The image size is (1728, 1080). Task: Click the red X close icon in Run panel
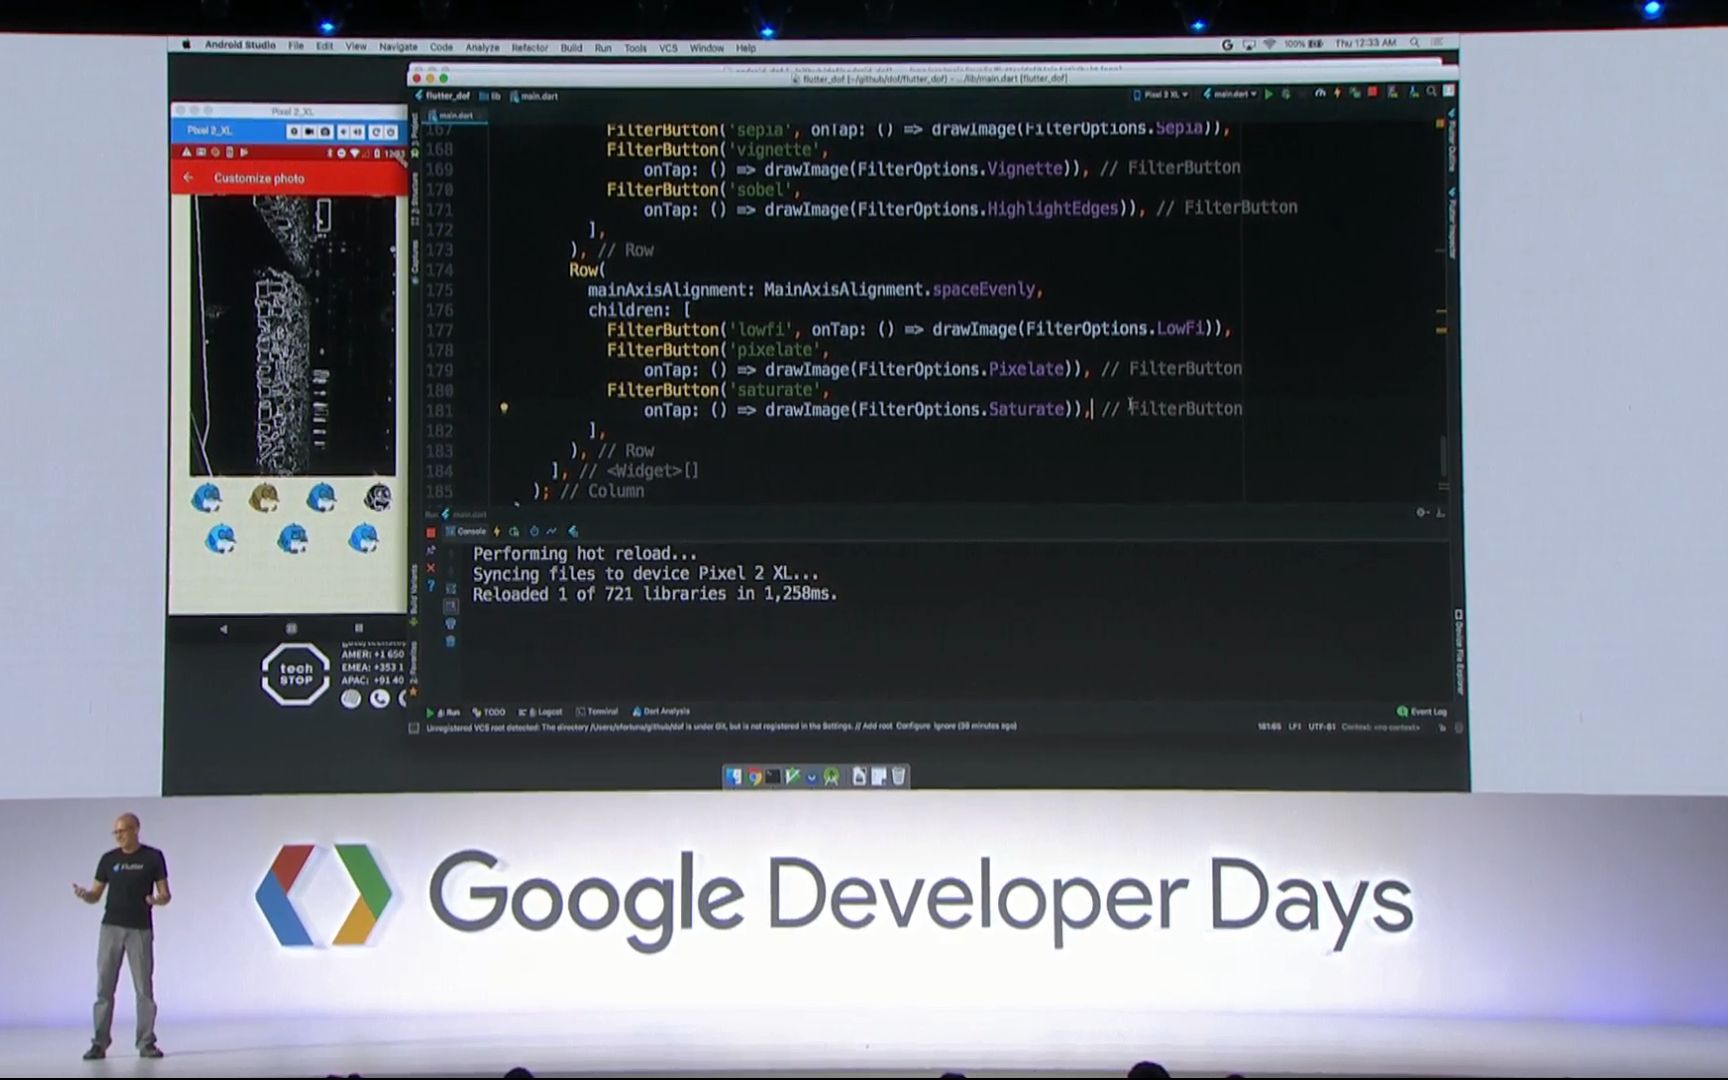pos(431,568)
